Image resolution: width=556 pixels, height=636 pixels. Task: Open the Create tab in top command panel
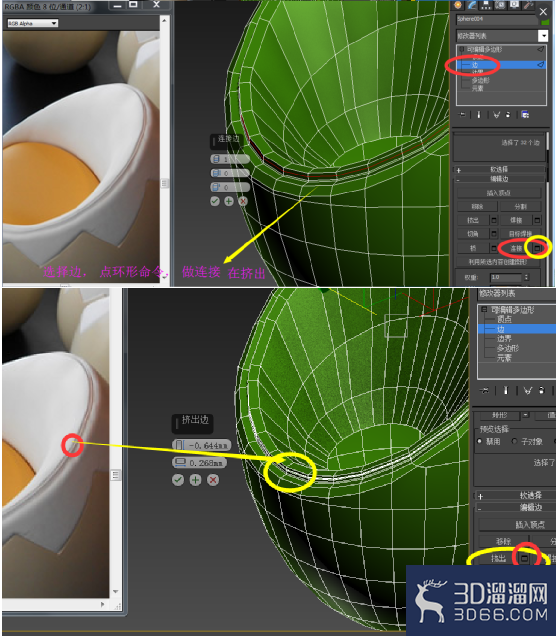[458, 5]
